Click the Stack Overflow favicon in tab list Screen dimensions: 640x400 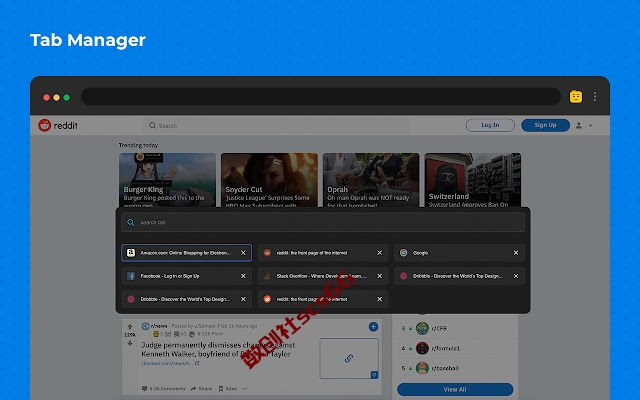tap(267, 276)
